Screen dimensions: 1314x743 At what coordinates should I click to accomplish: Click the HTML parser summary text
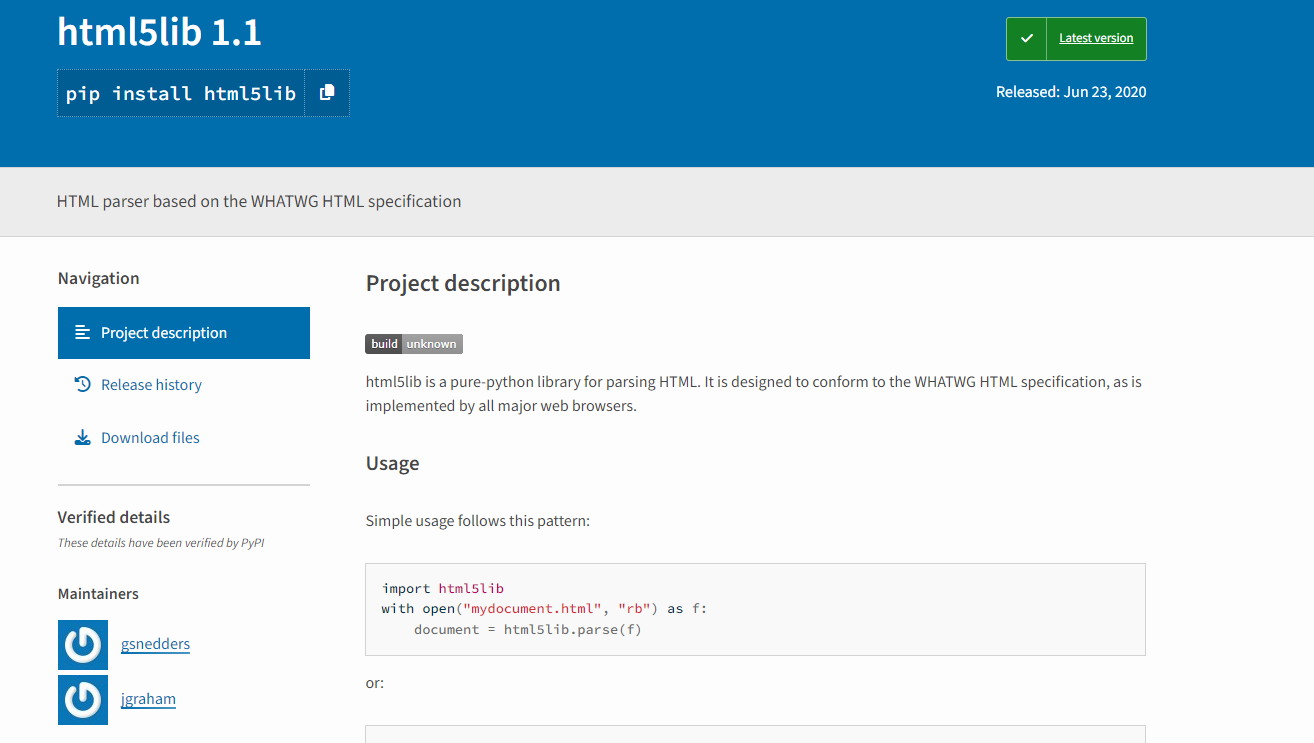(259, 201)
